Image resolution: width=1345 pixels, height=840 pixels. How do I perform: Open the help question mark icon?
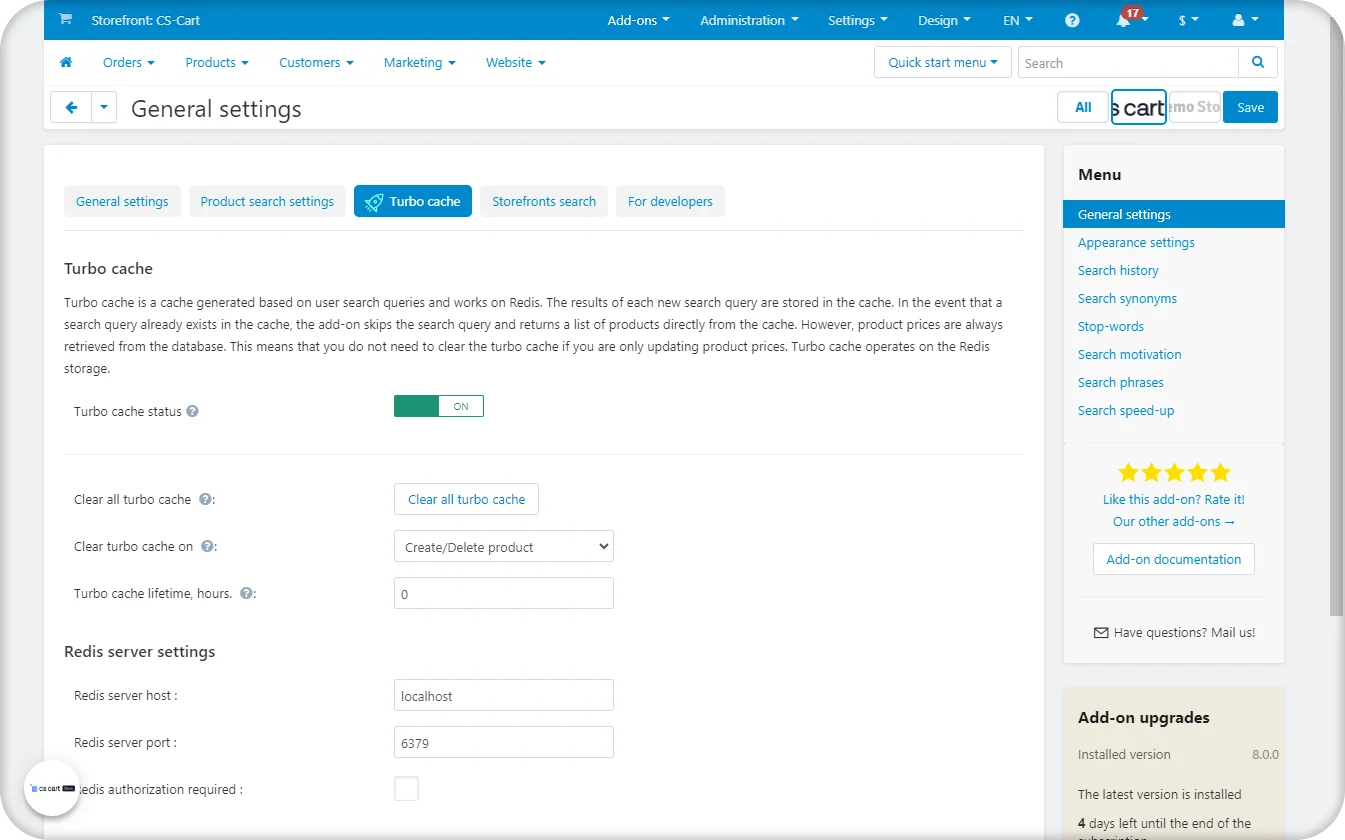(1072, 20)
